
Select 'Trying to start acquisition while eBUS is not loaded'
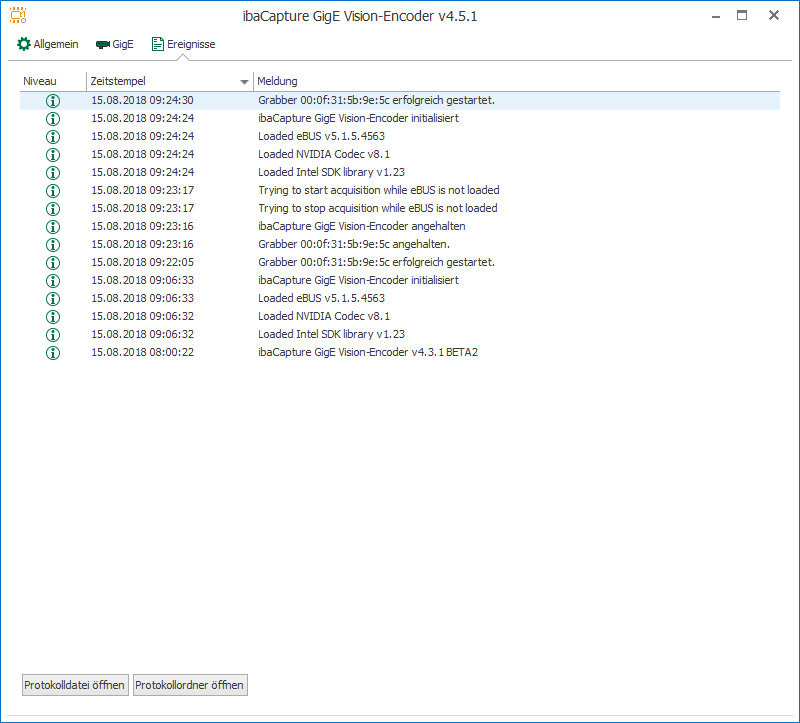click(x=379, y=190)
